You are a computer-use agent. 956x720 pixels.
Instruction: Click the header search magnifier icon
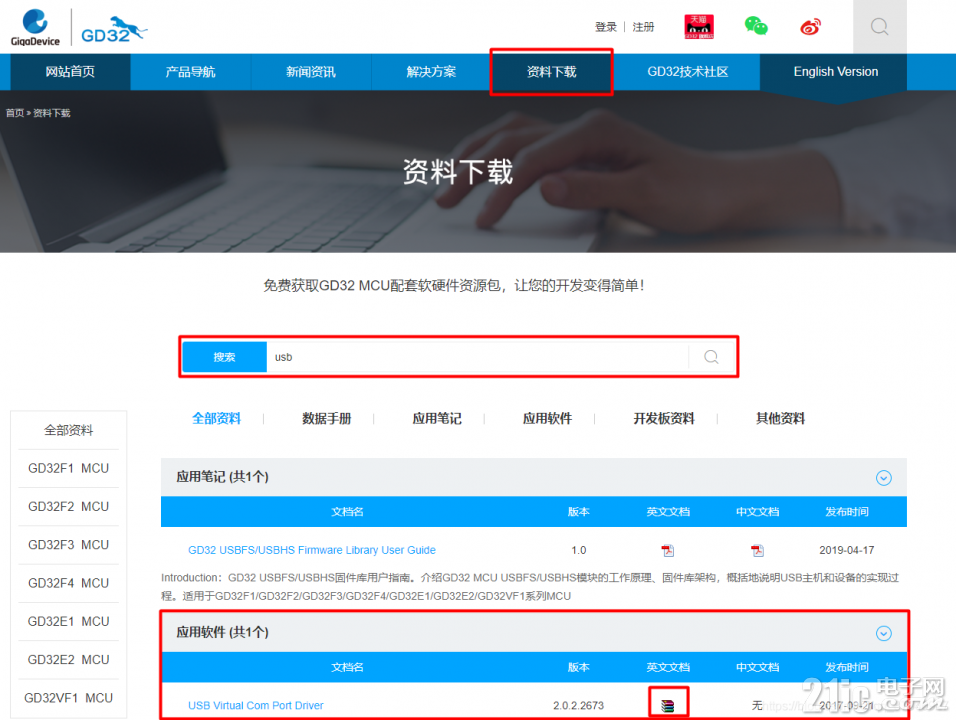click(879, 27)
